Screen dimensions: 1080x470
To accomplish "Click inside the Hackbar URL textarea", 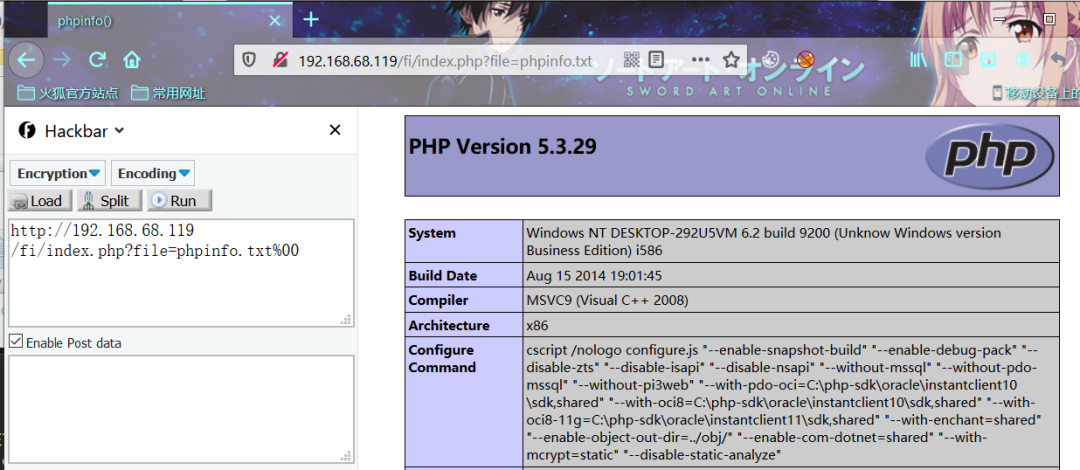I will tap(181, 273).
